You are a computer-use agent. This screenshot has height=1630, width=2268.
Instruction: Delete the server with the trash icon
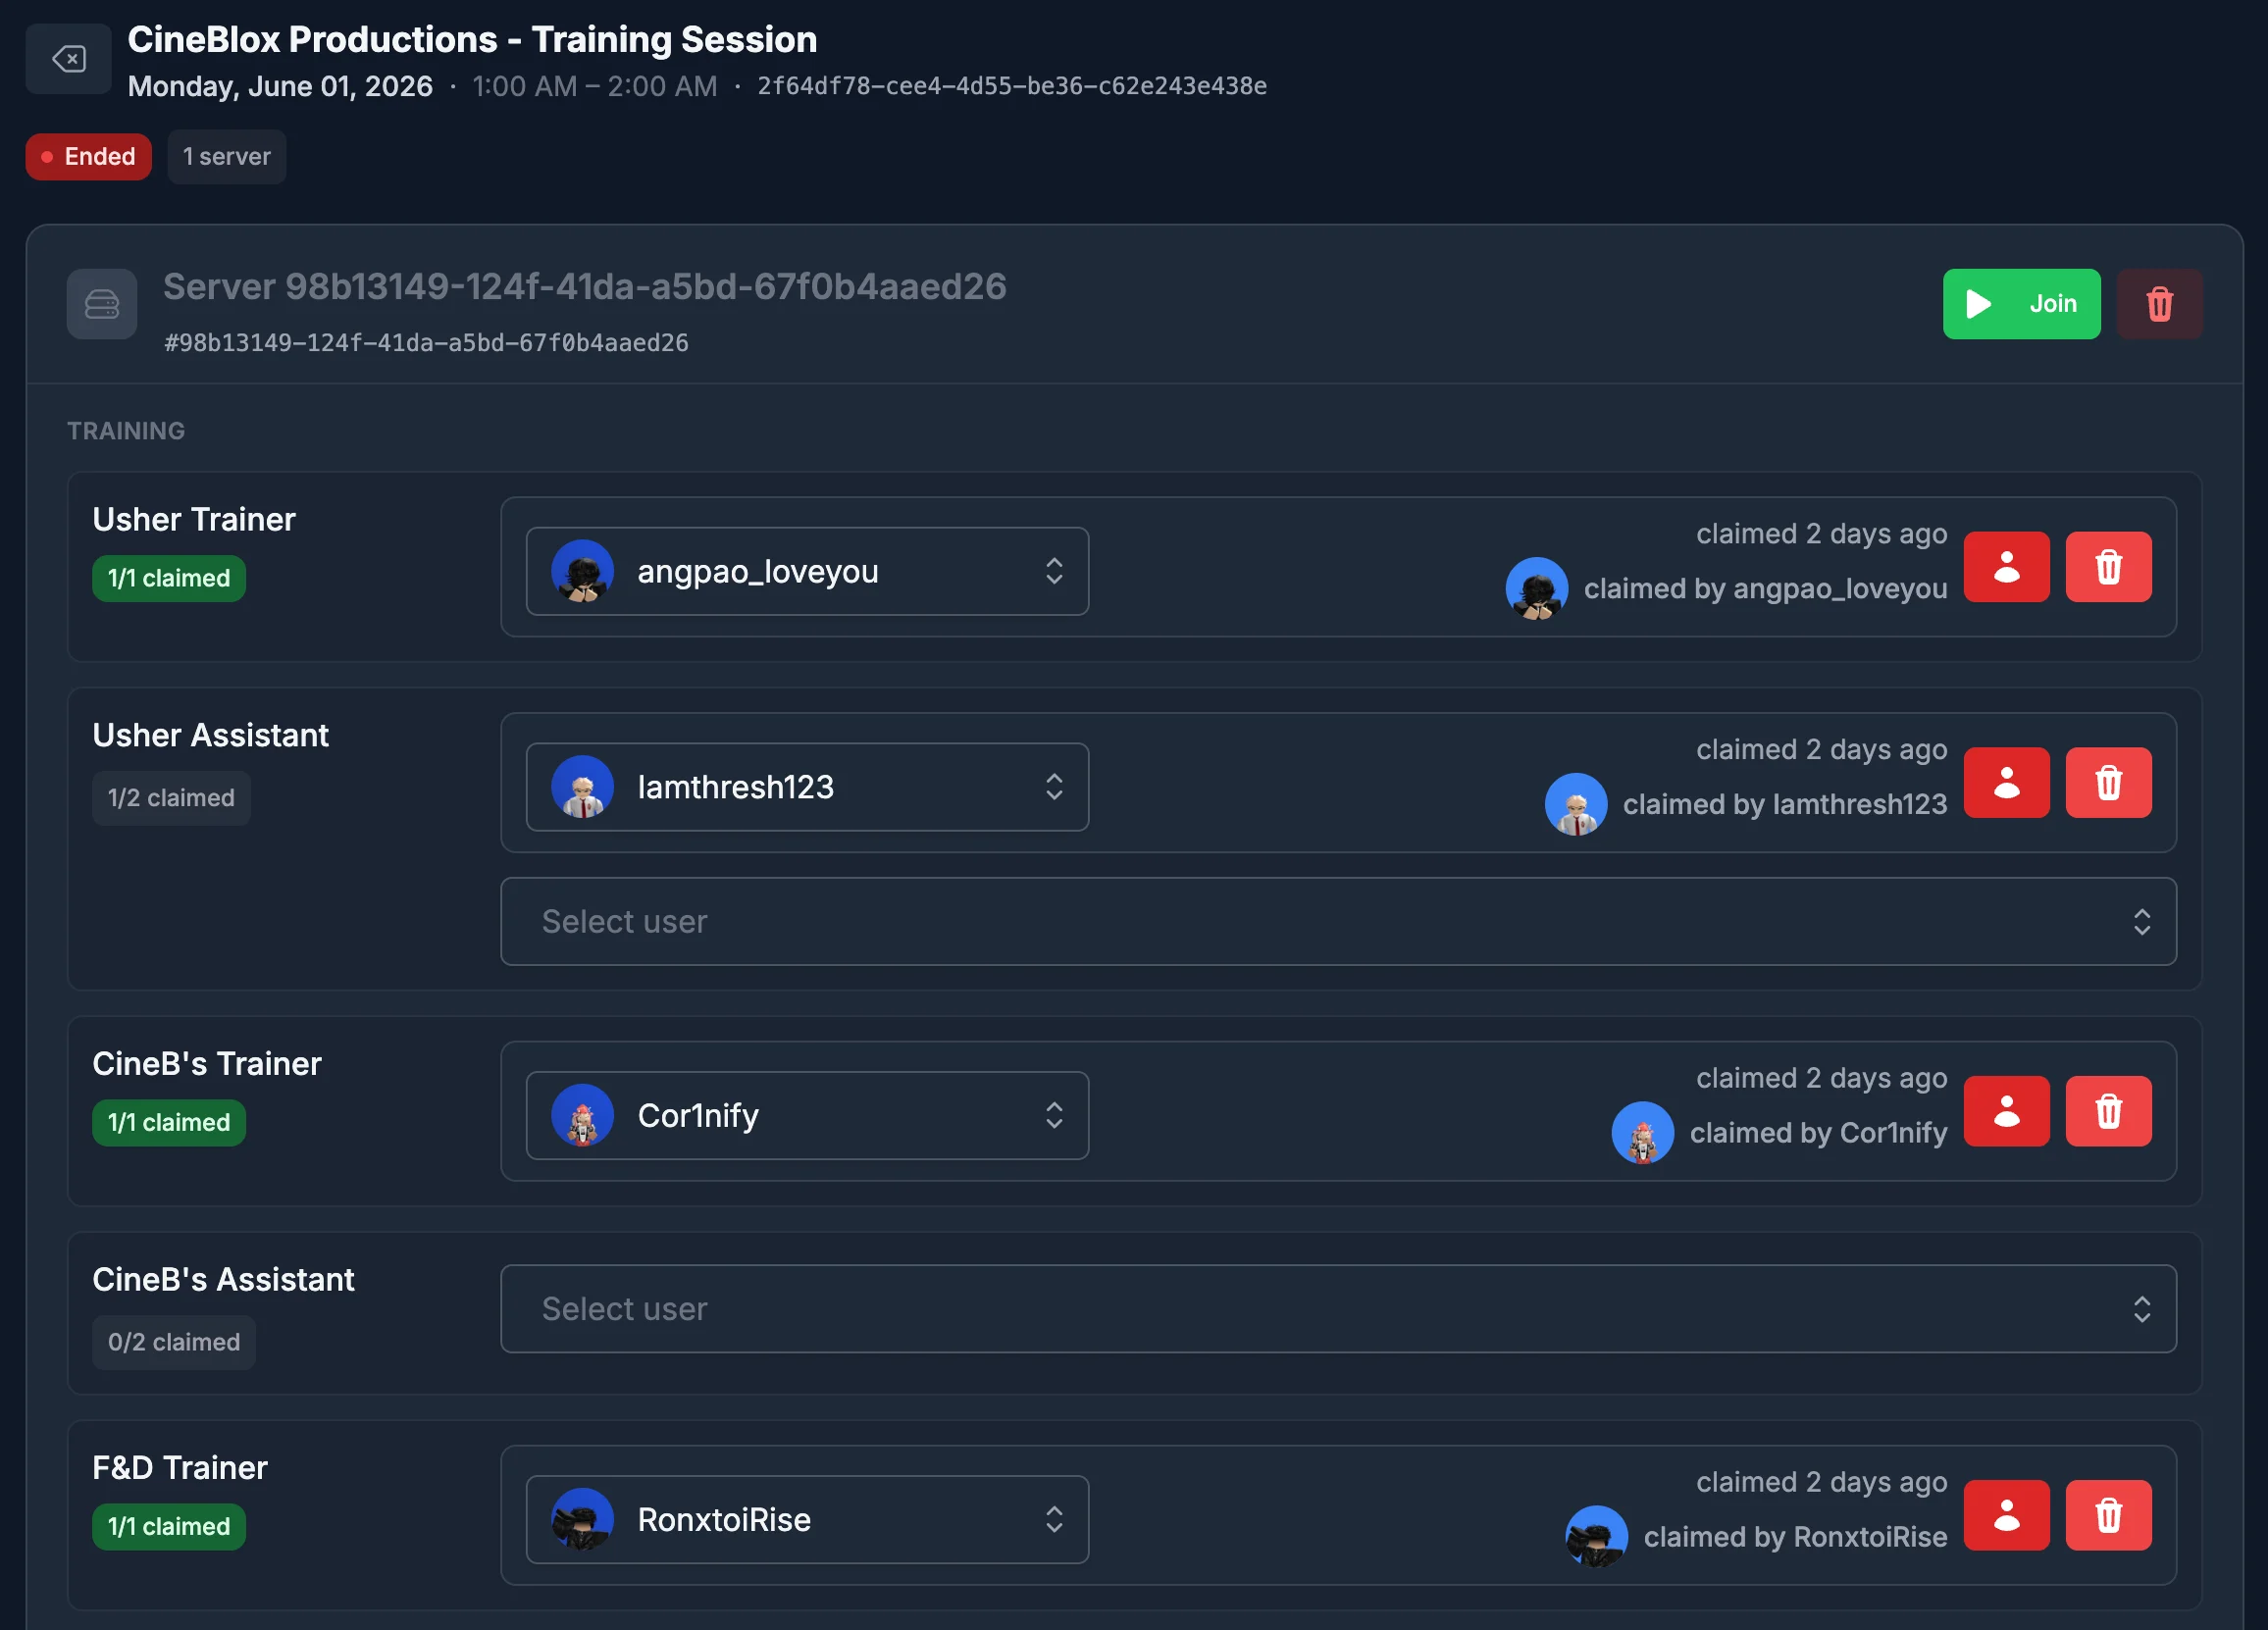pos(2159,304)
